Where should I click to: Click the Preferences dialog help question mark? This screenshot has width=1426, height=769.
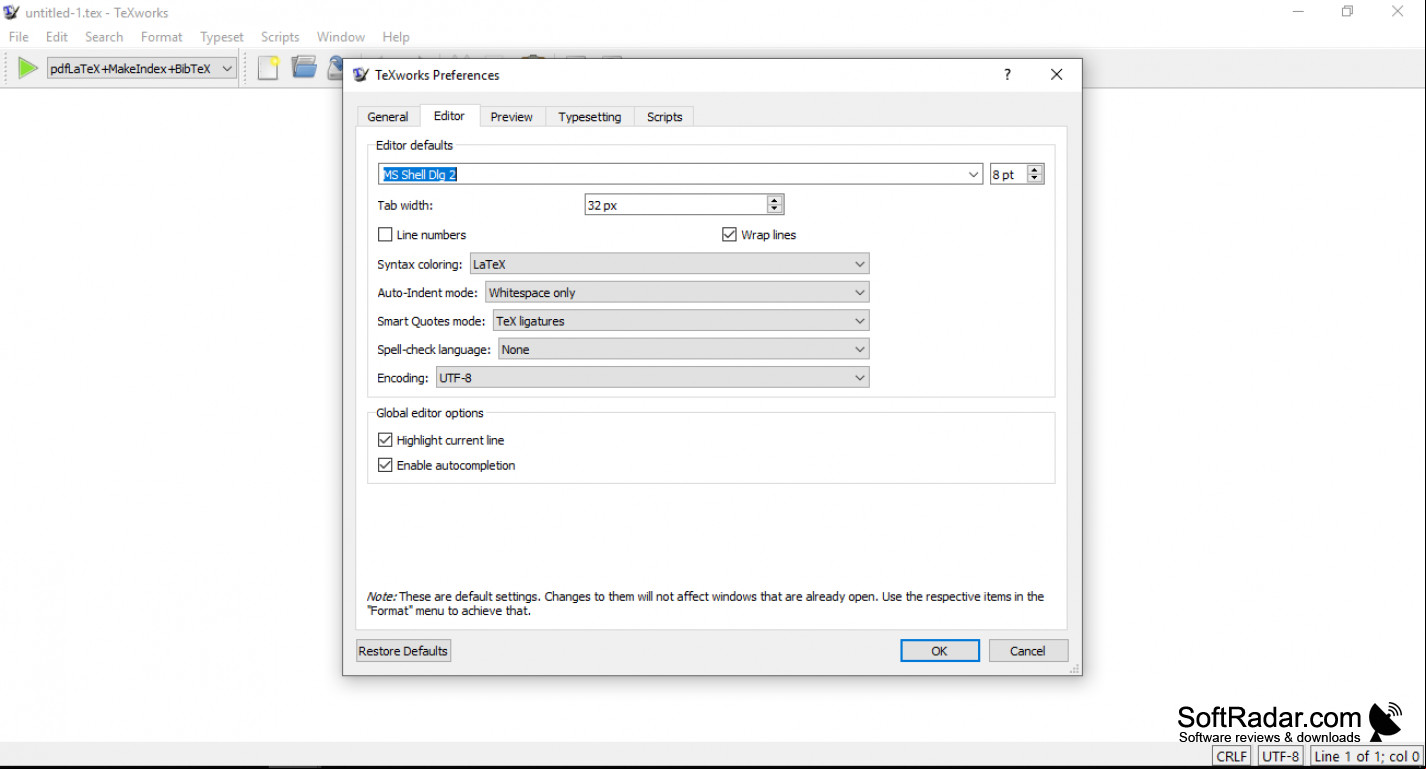(1007, 74)
